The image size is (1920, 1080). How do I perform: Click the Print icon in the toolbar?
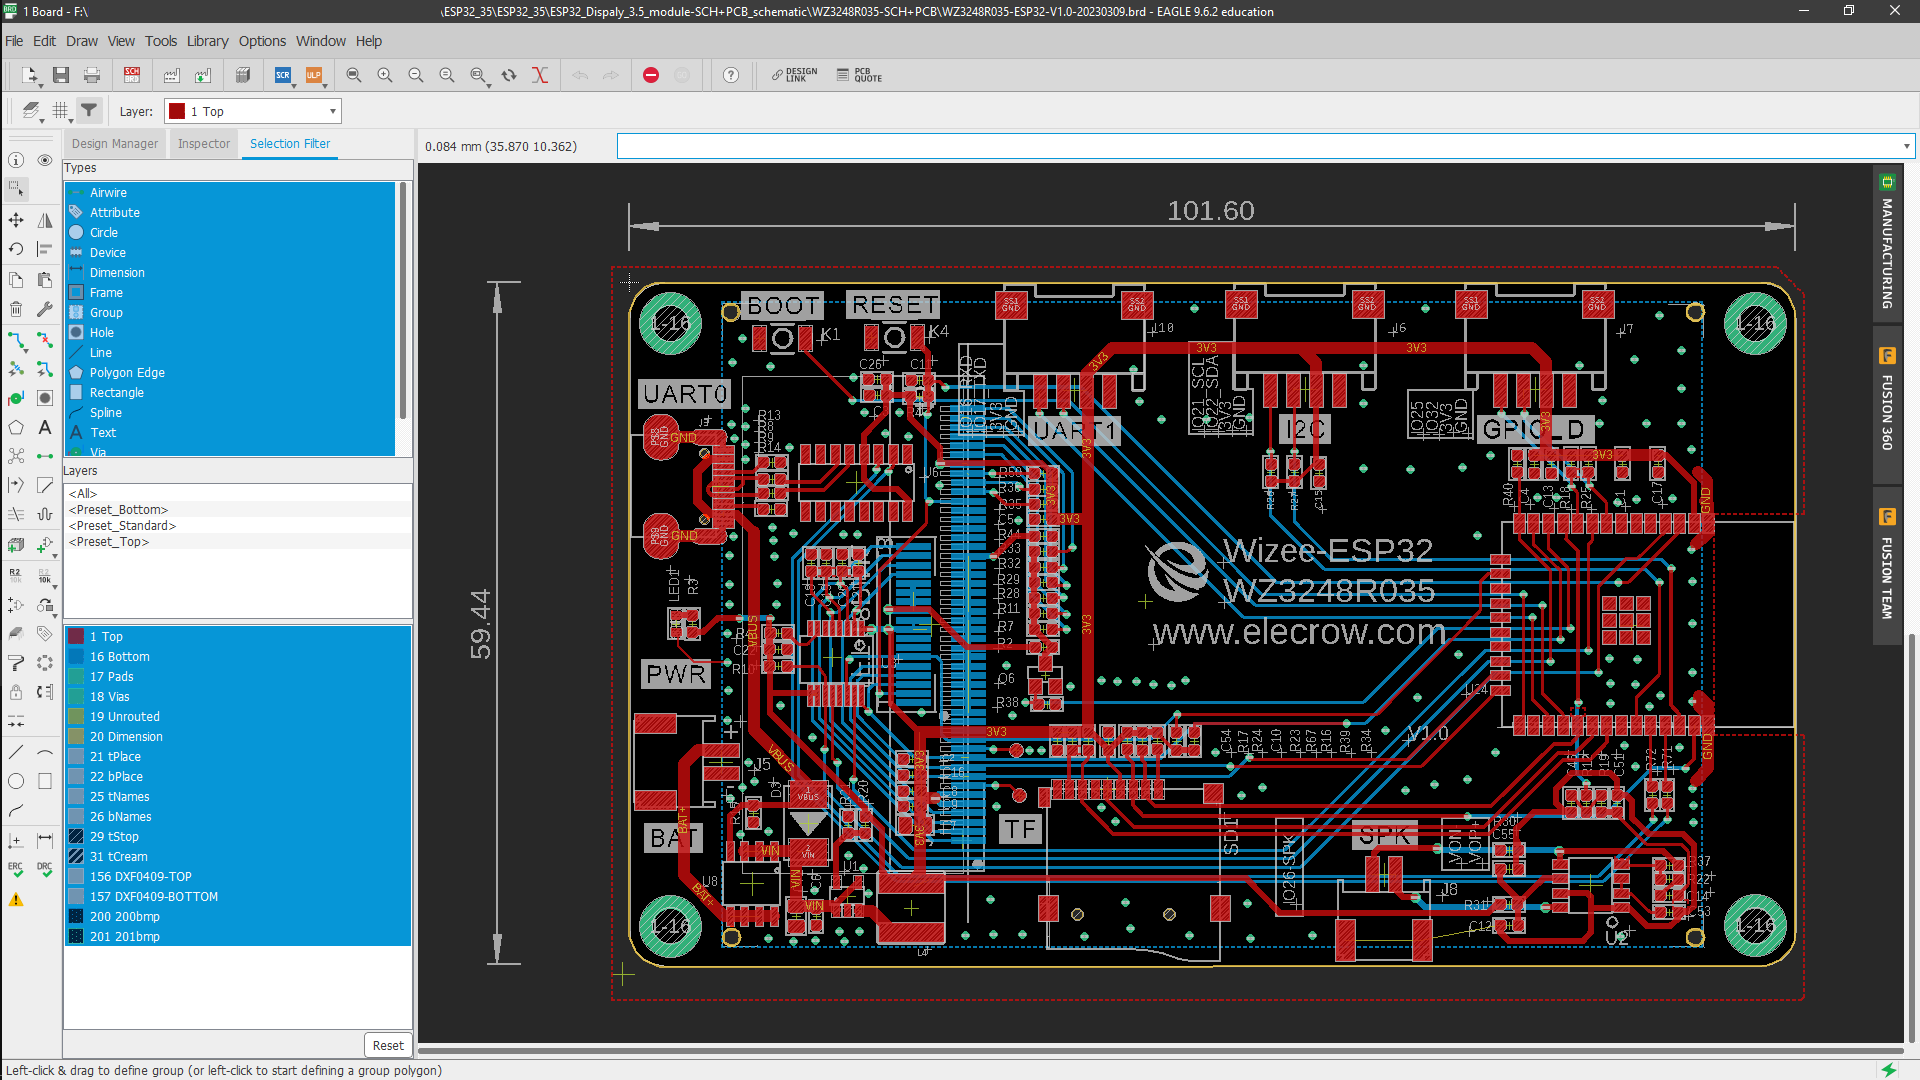[x=92, y=75]
